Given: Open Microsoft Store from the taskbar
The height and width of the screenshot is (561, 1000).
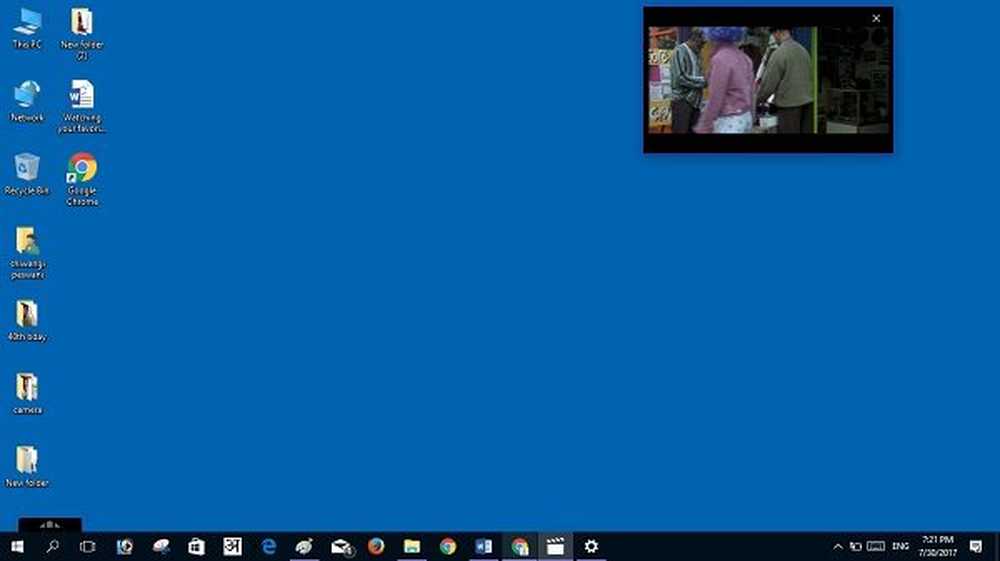Looking at the screenshot, I should [x=197, y=546].
